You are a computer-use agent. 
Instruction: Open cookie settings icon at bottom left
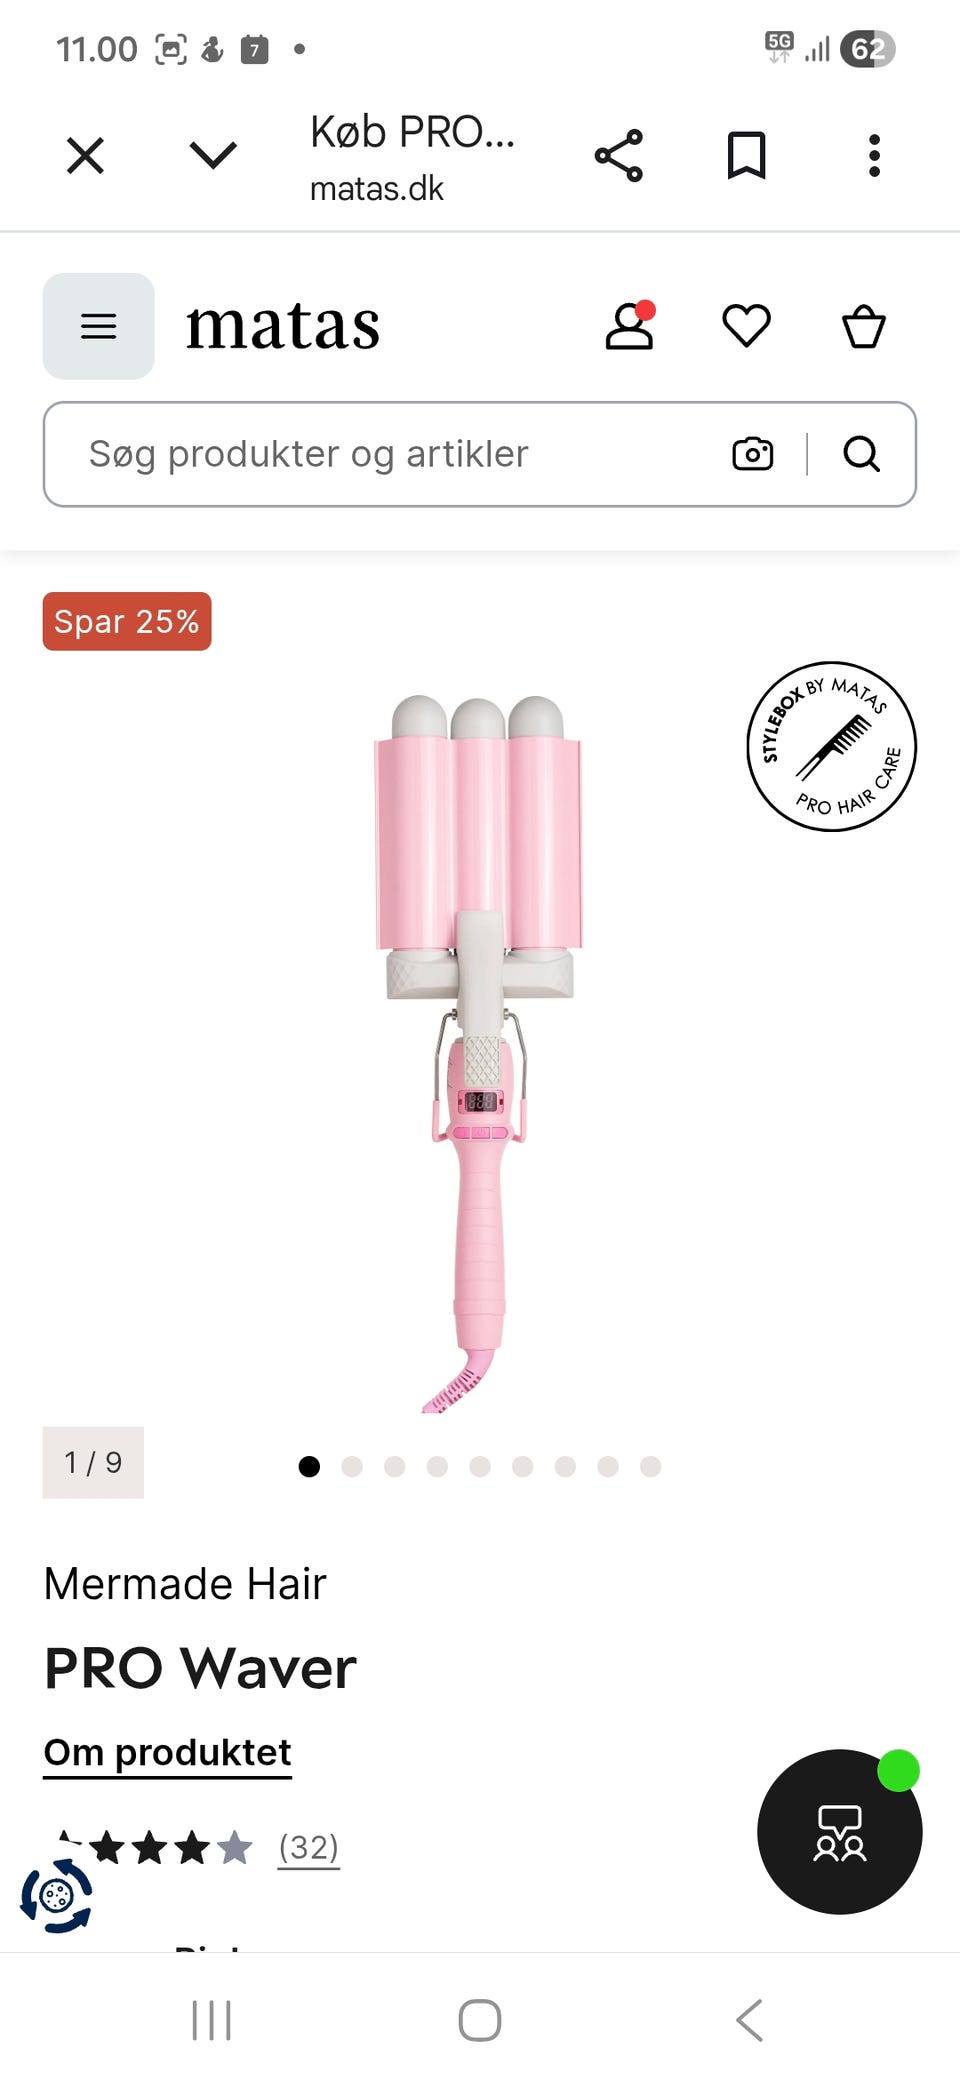[x=56, y=1895]
